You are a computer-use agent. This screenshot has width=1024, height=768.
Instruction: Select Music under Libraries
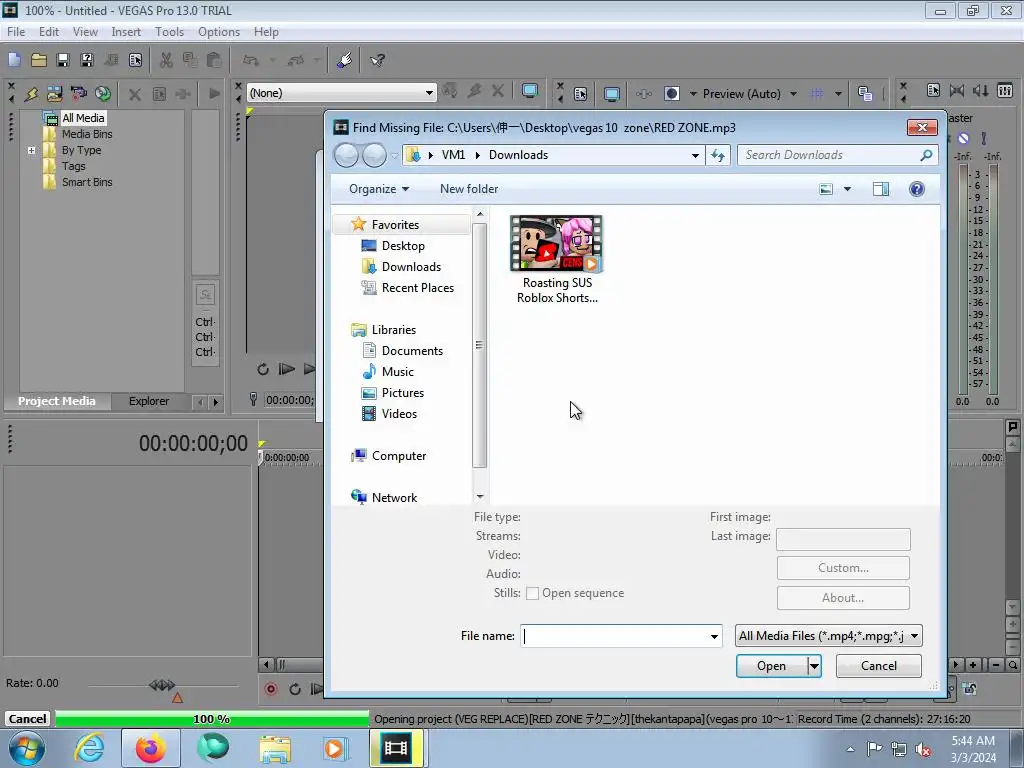click(397, 372)
